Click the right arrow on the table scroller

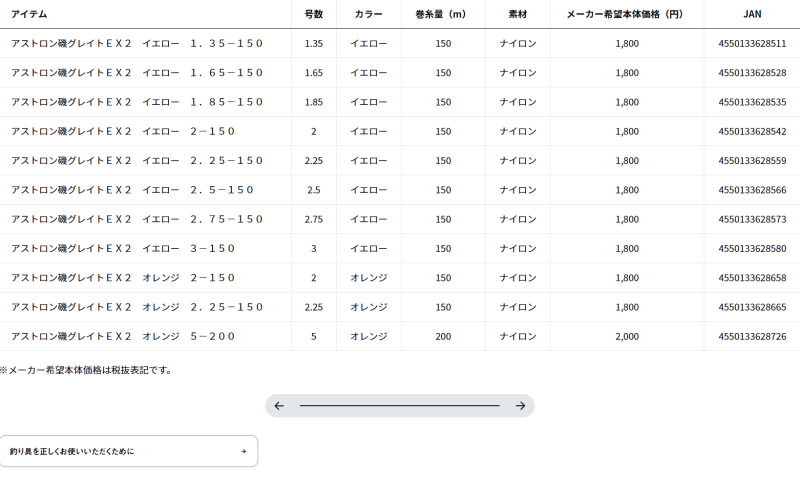point(520,406)
